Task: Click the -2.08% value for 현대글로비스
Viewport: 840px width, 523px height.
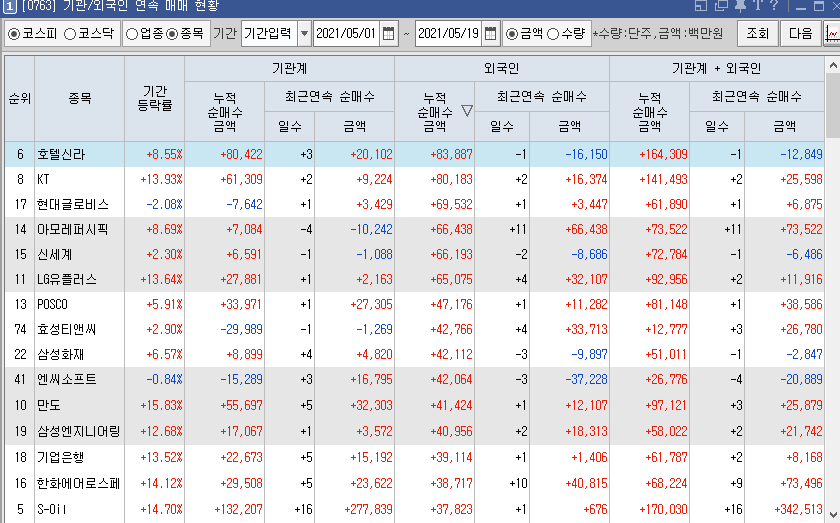Action: pos(164,204)
